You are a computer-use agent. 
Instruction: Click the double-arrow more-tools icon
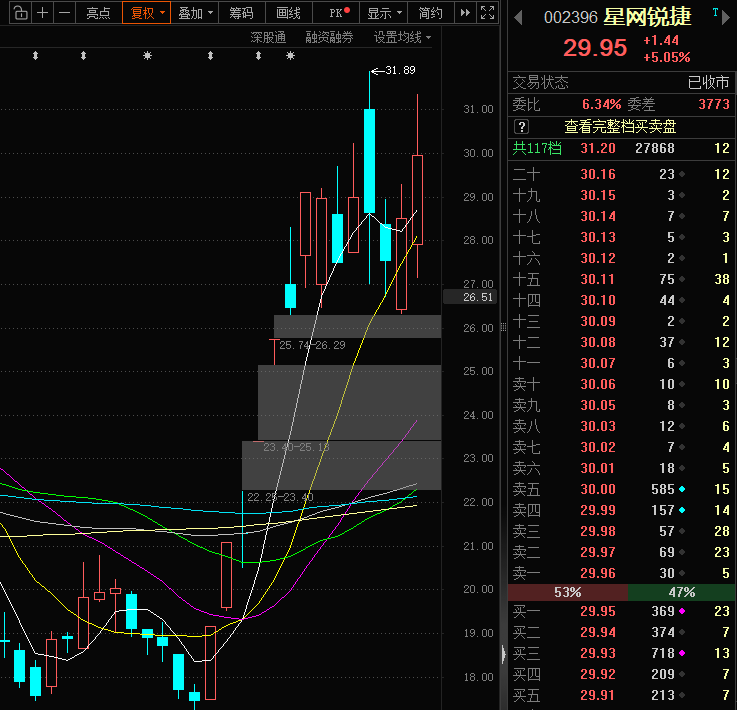click(465, 13)
